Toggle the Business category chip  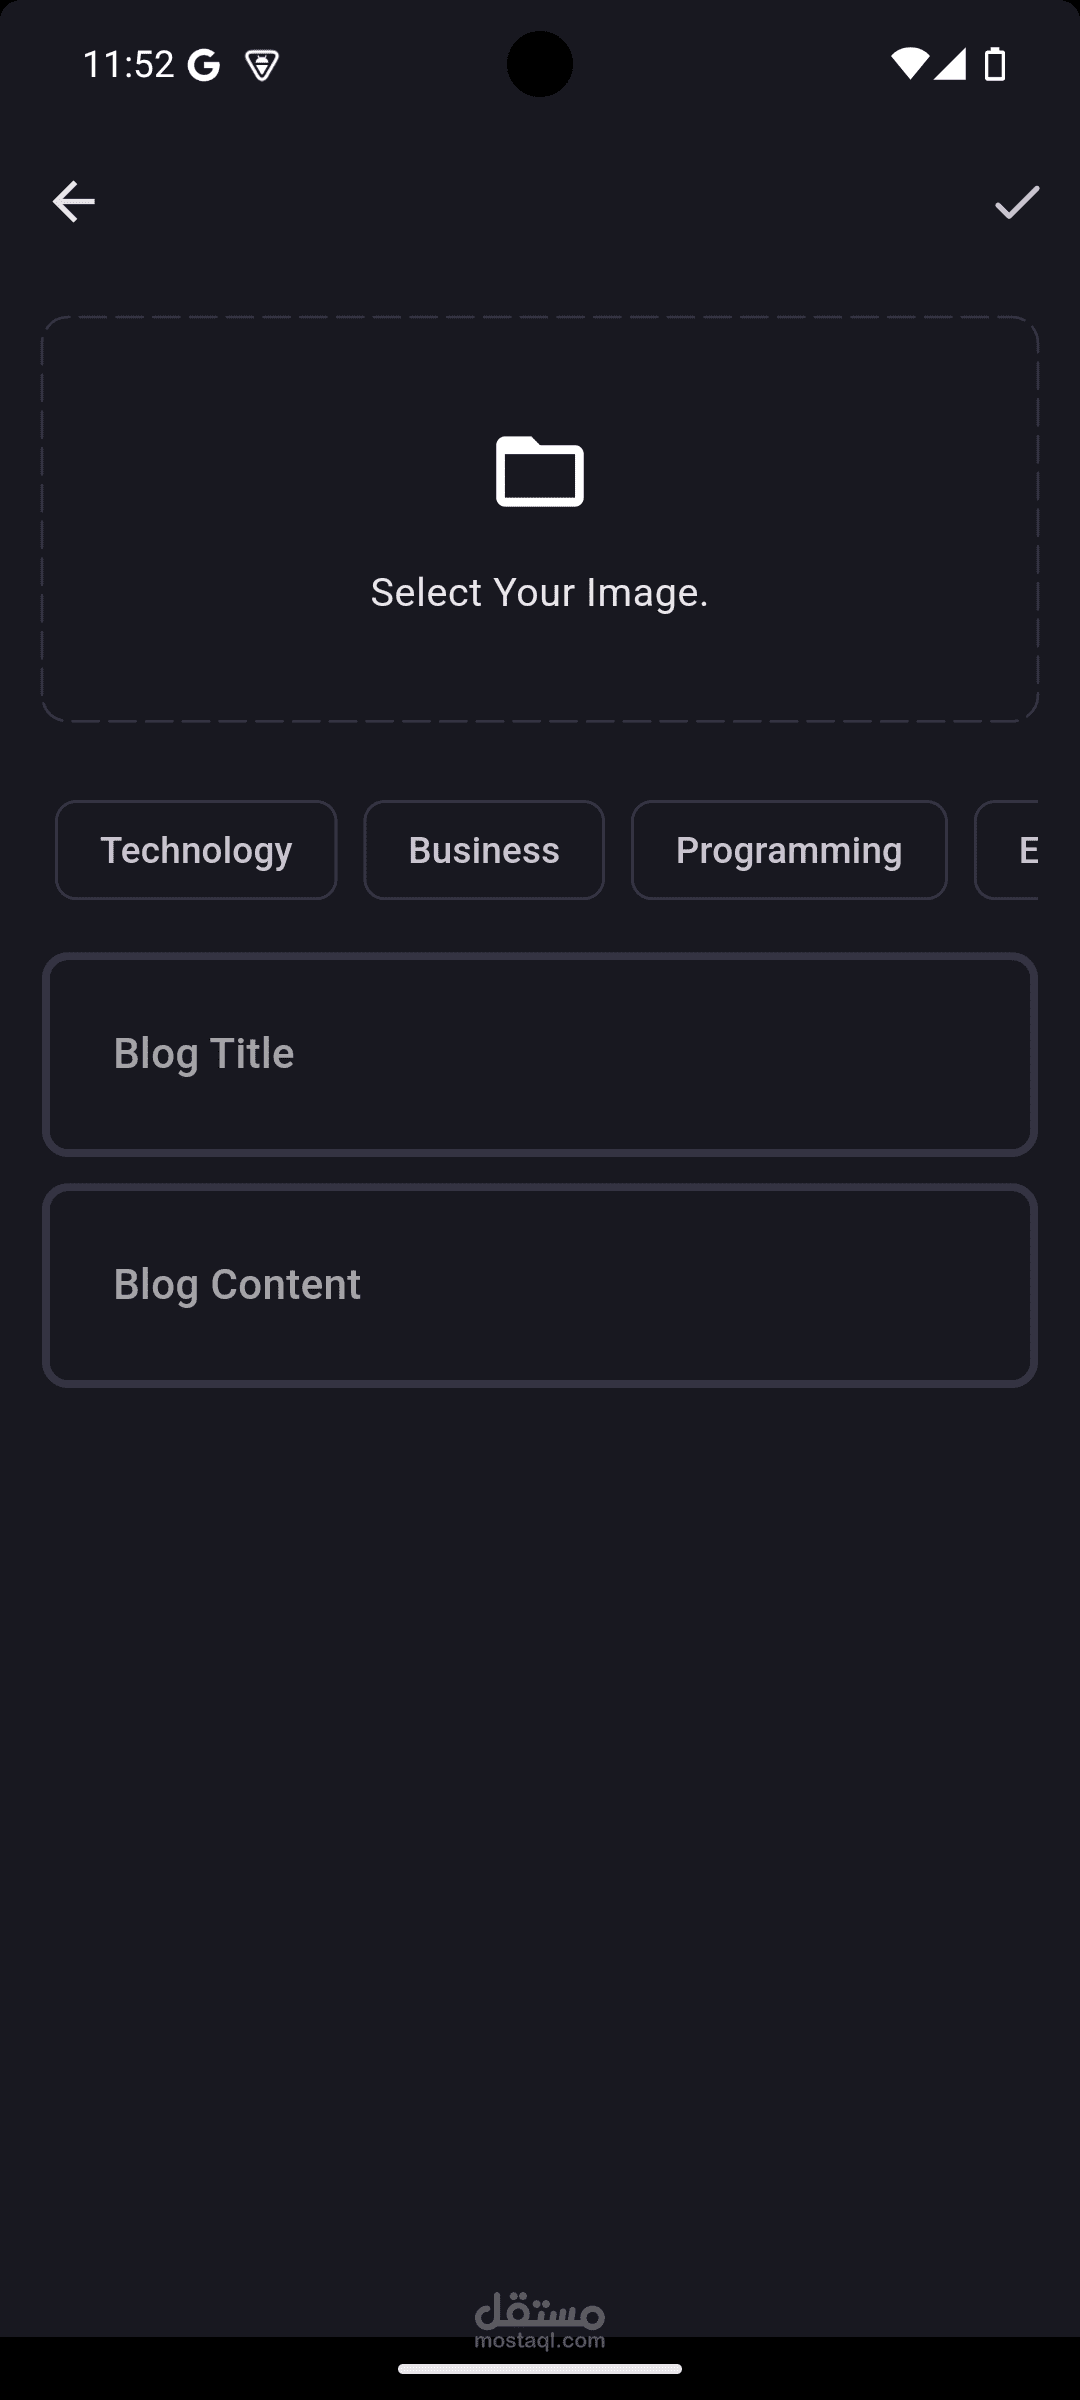[x=484, y=850]
